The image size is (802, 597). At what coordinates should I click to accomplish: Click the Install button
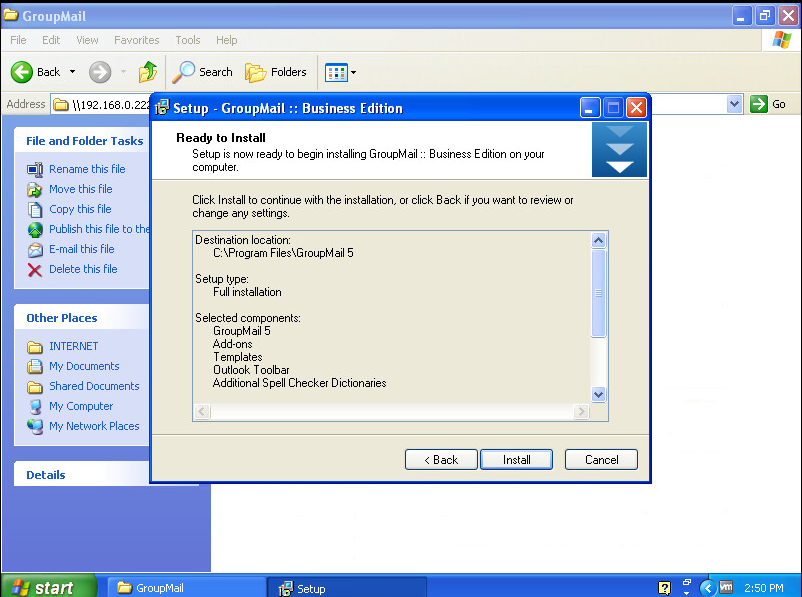click(x=516, y=460)
